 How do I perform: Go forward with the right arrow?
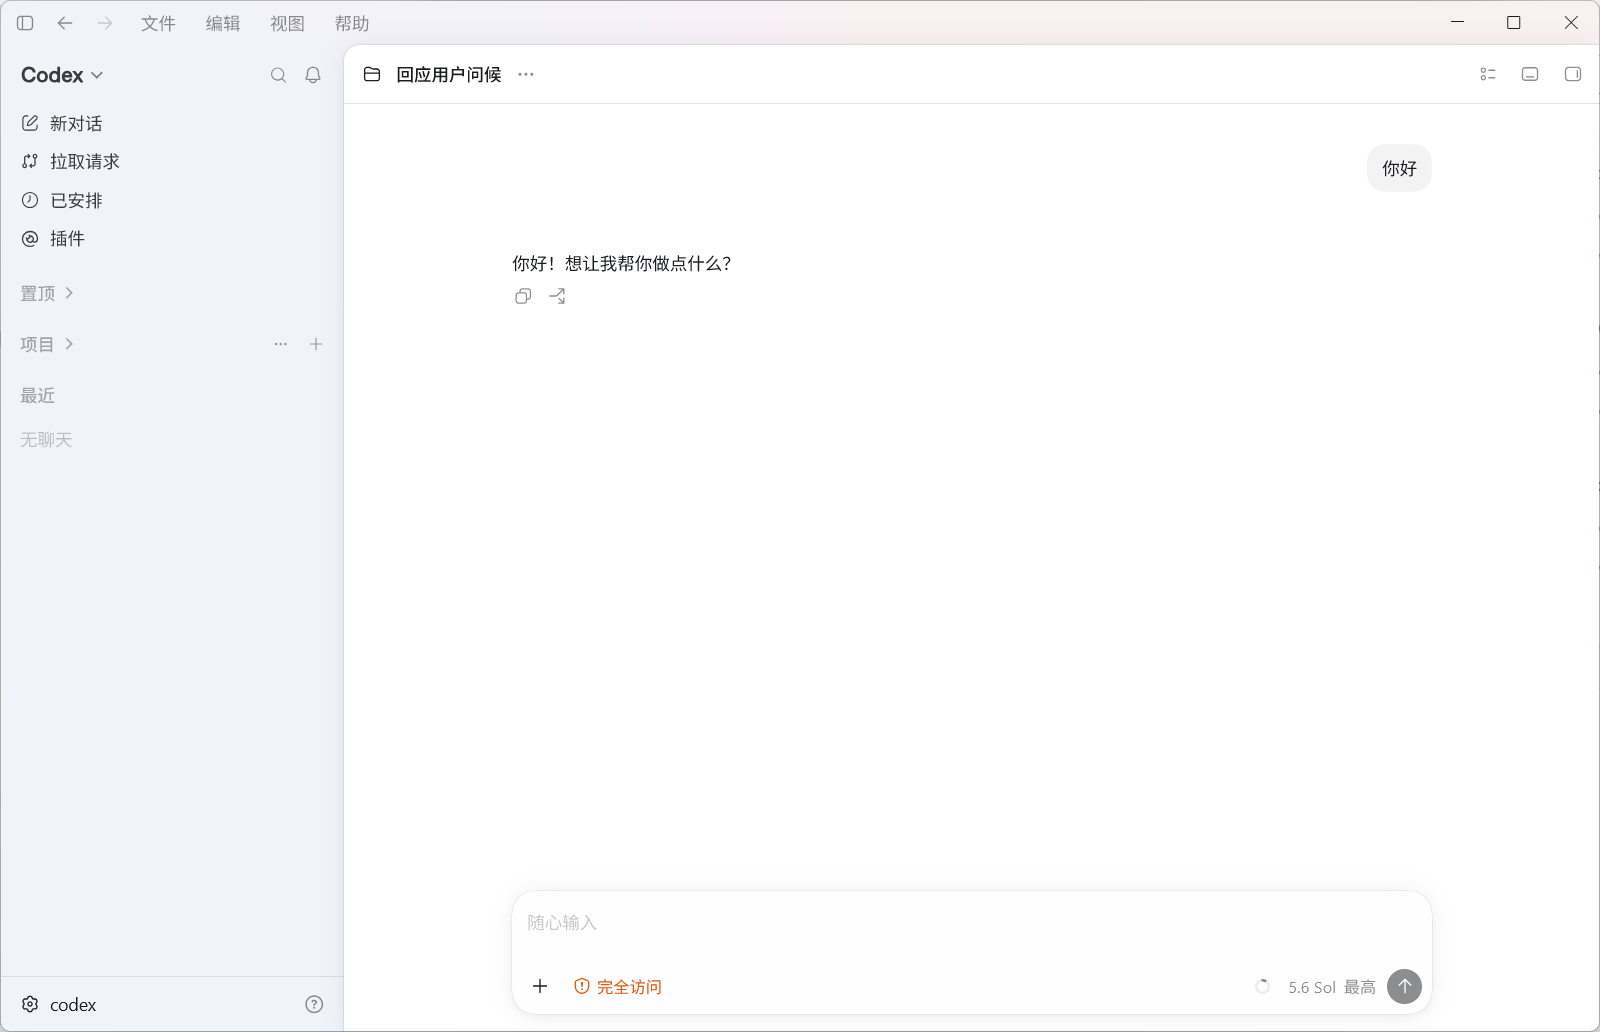pos(105,23)
